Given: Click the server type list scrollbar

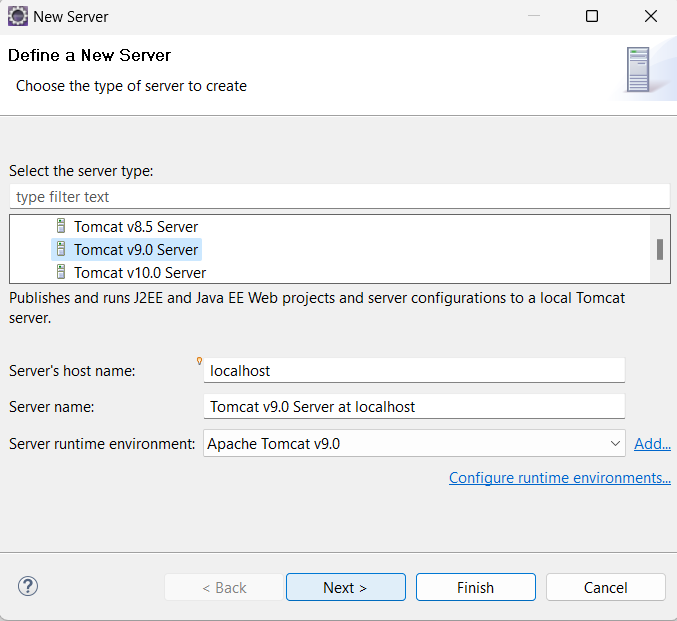Looking at the screenshot, I should tap(659, 249).
